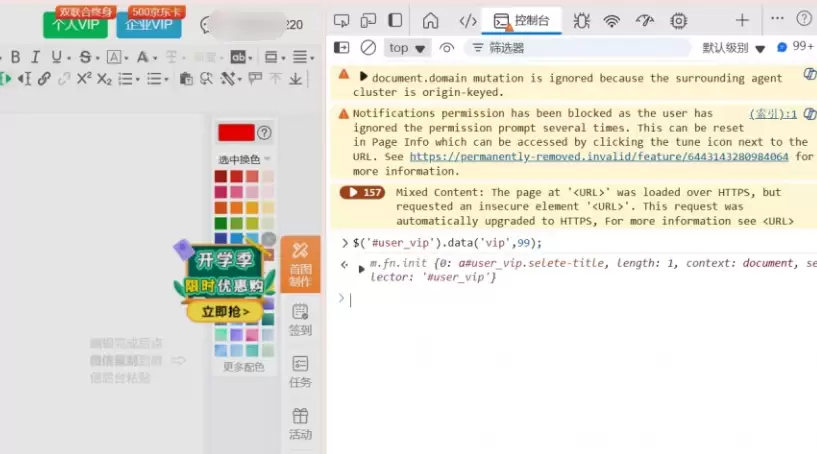Open 首图制作 cover image maker
Image resolution: width=817 pixels, height=454 pixels.
pyautogui.click(x=301, y=264)
